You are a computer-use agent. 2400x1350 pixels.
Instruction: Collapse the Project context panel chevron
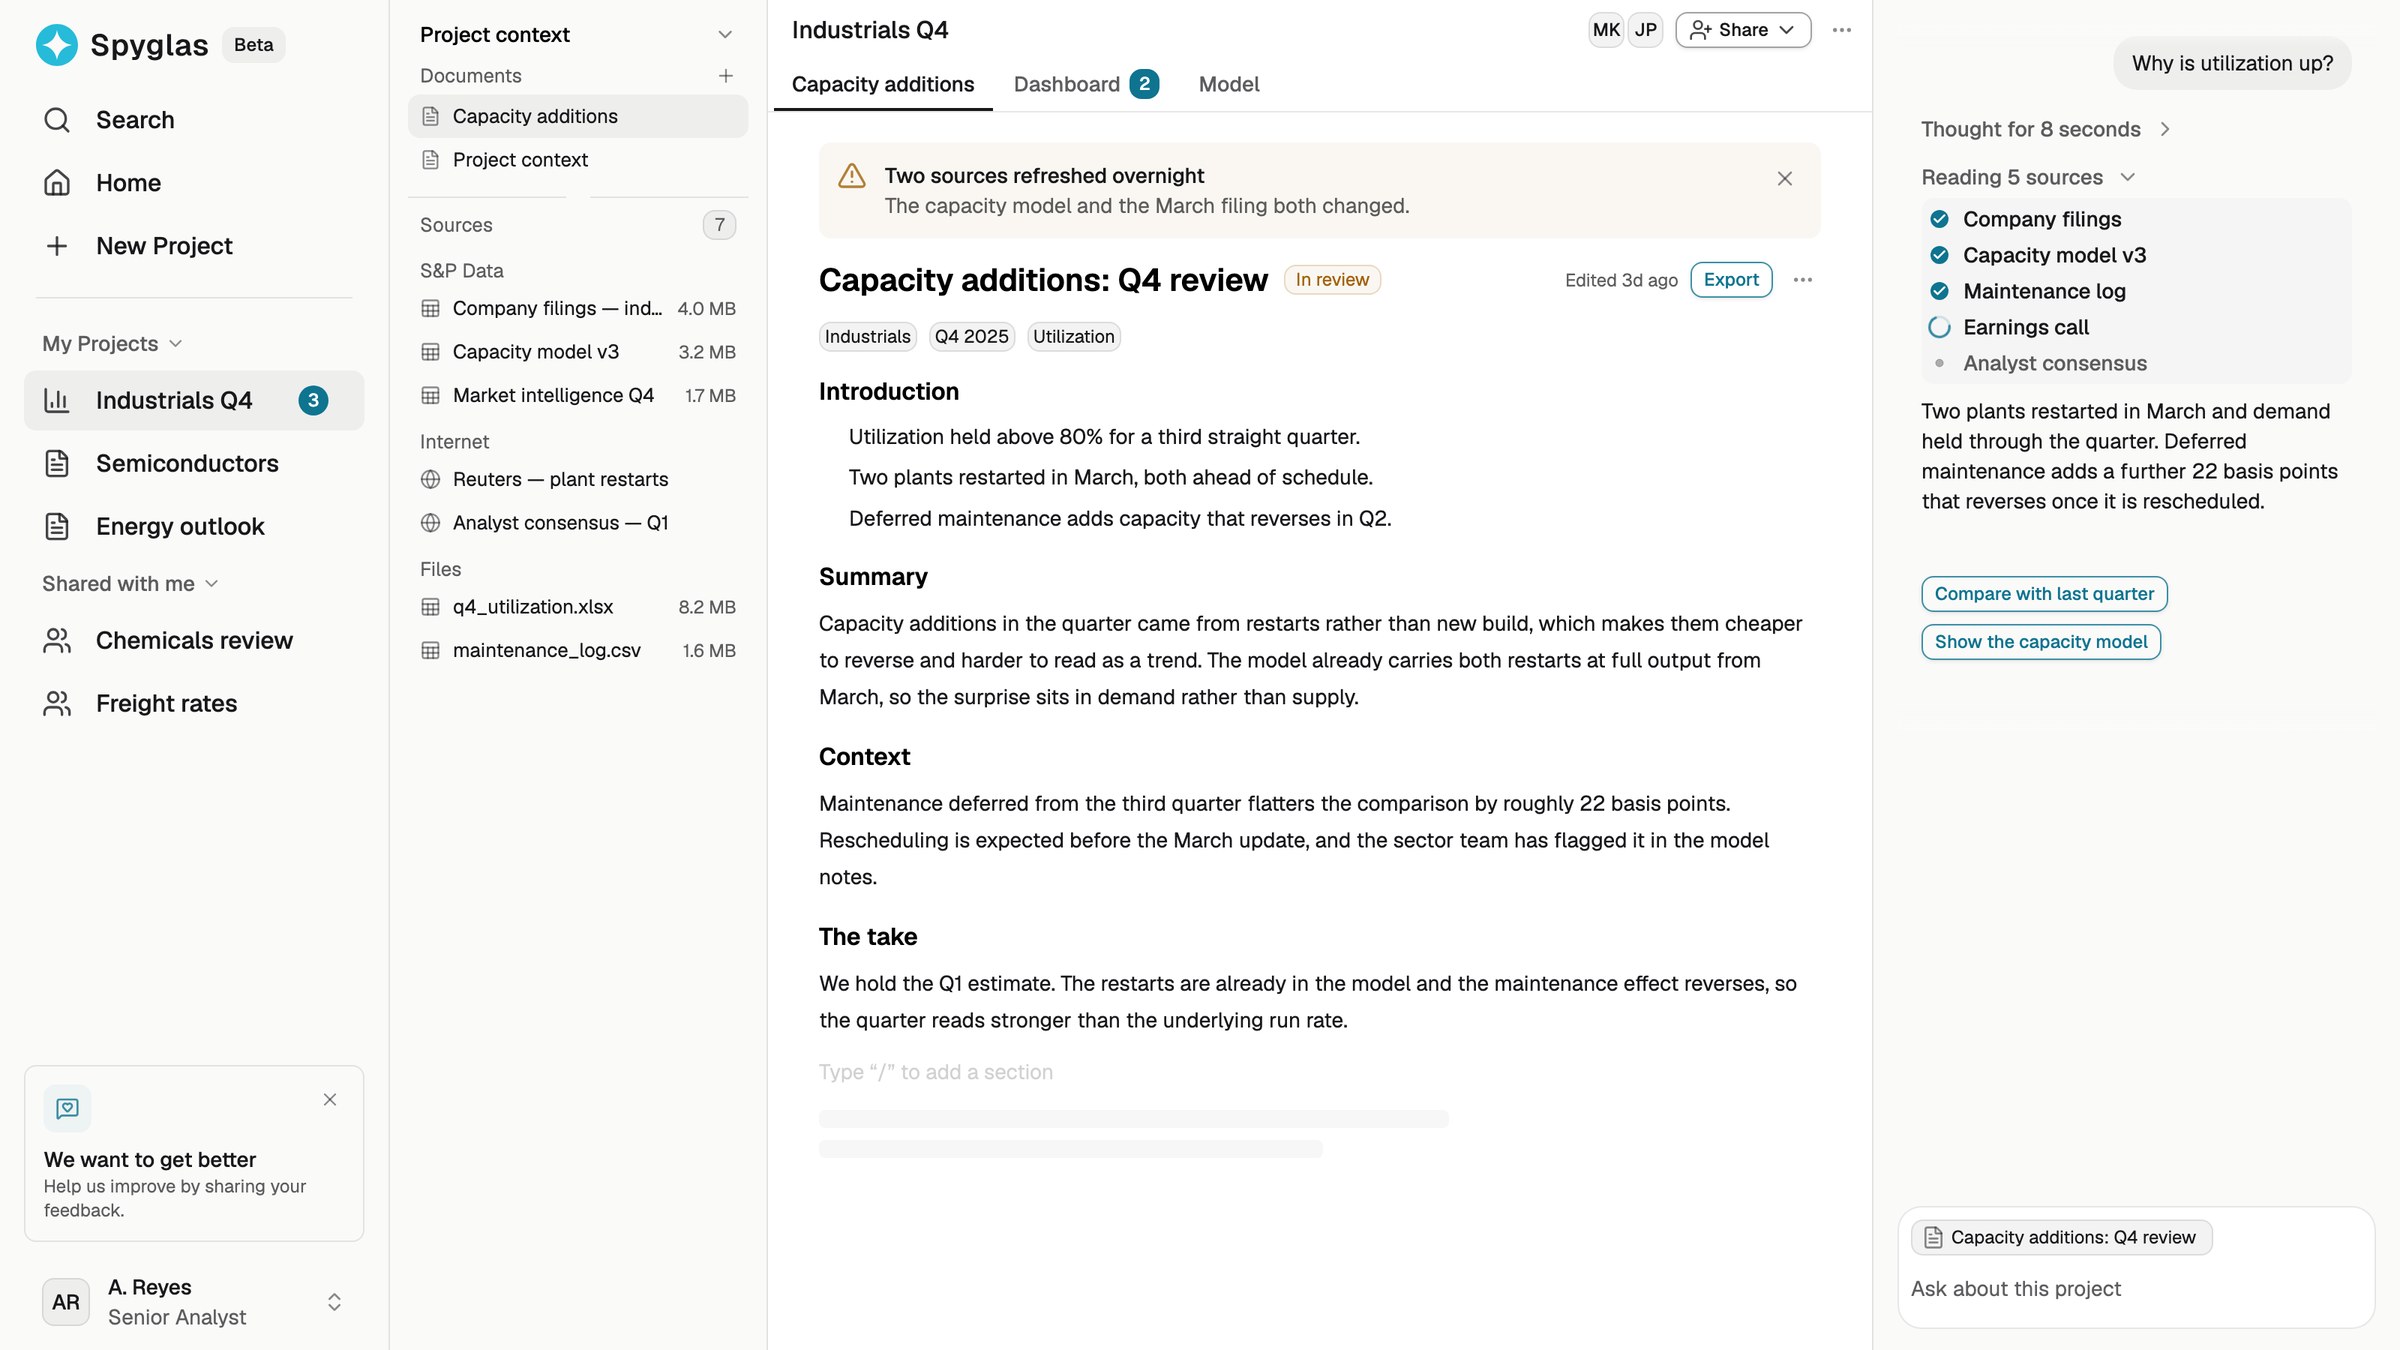[x=725, y=35]
